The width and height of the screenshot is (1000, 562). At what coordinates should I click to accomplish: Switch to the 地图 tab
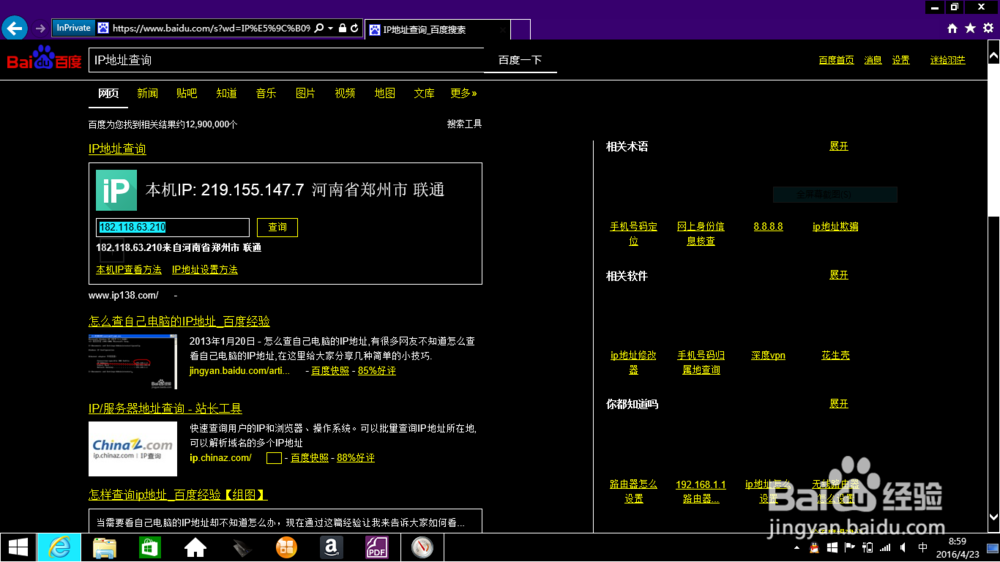tap(385, 93)
